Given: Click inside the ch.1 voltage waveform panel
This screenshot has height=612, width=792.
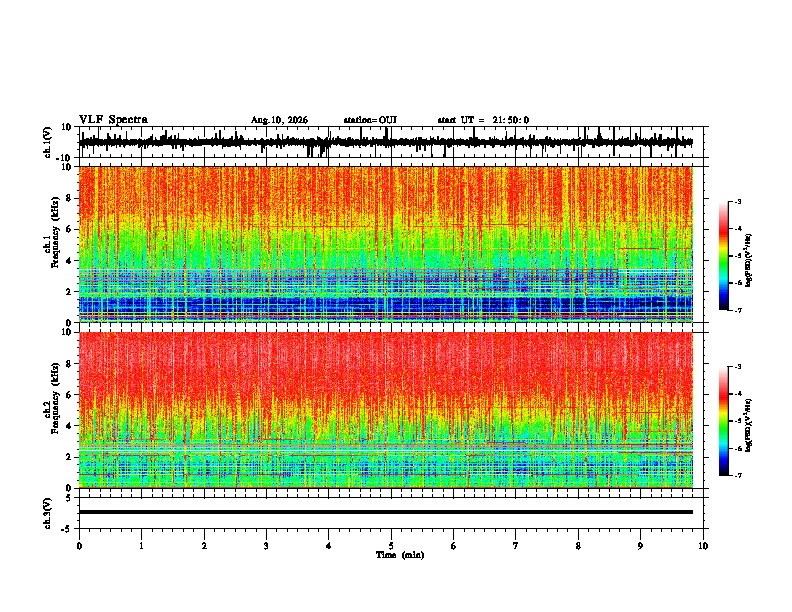Looking at the screenshot, I should [391, 142].
